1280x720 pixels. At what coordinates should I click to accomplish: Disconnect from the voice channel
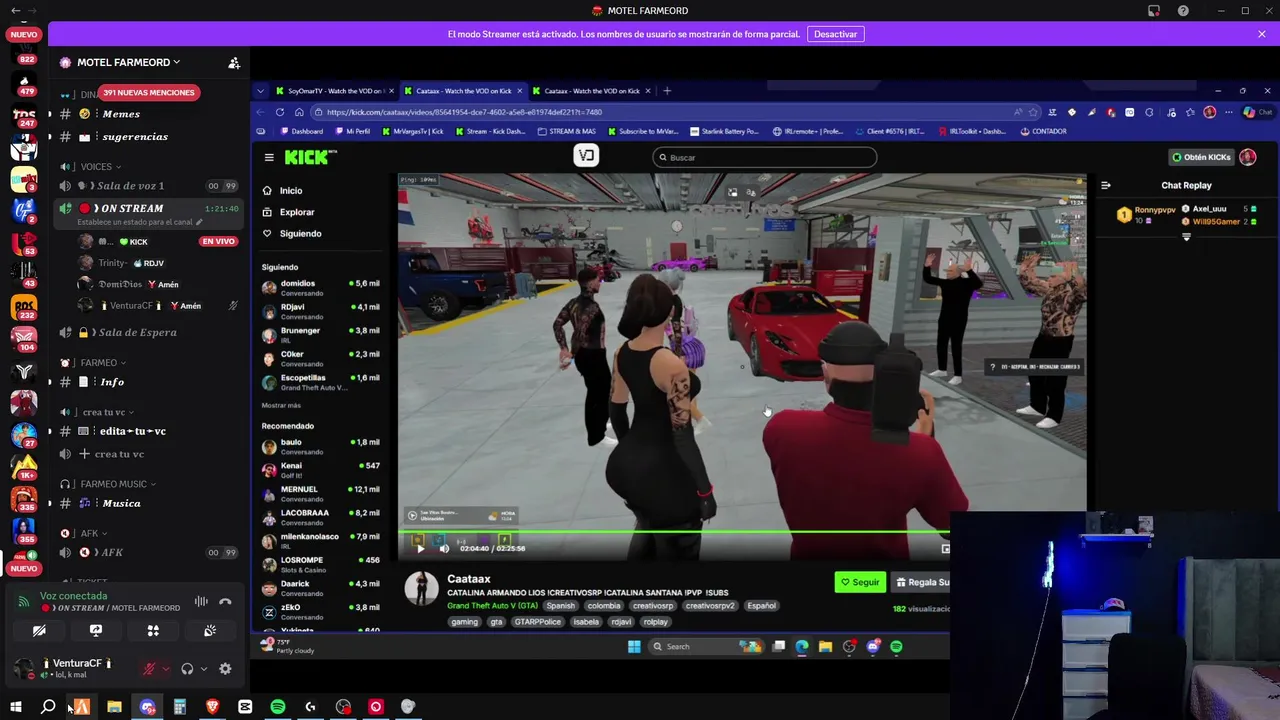[x=225, y=602]
